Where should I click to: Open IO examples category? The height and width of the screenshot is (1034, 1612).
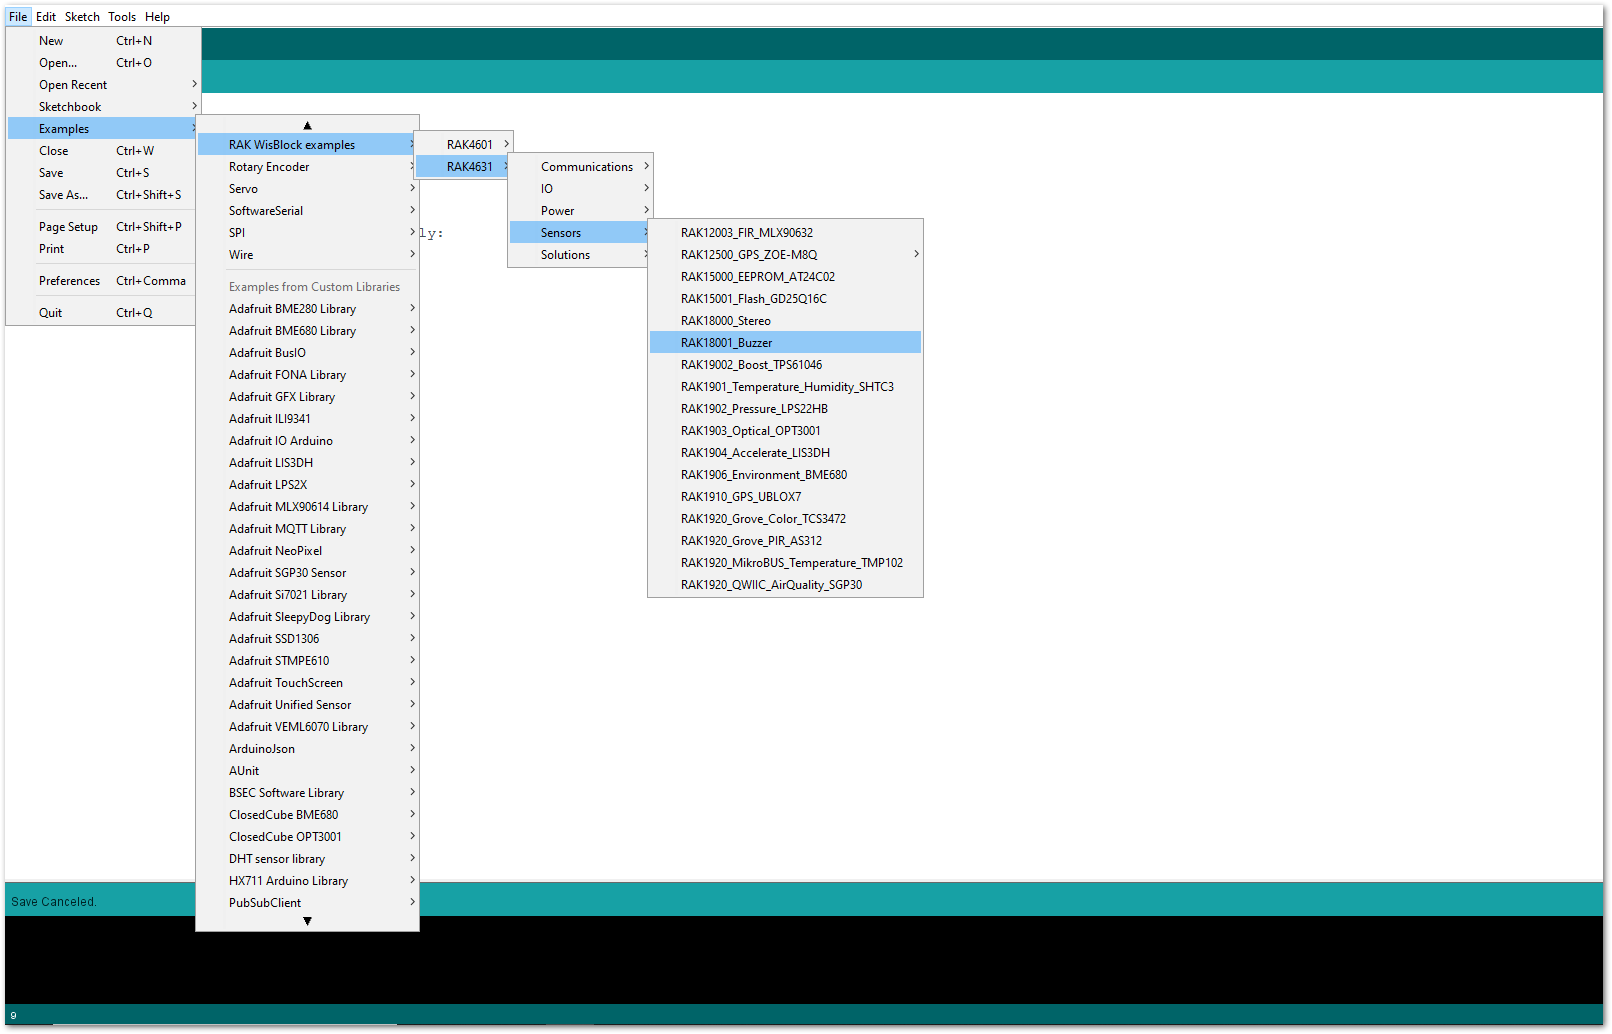[581, 189]
